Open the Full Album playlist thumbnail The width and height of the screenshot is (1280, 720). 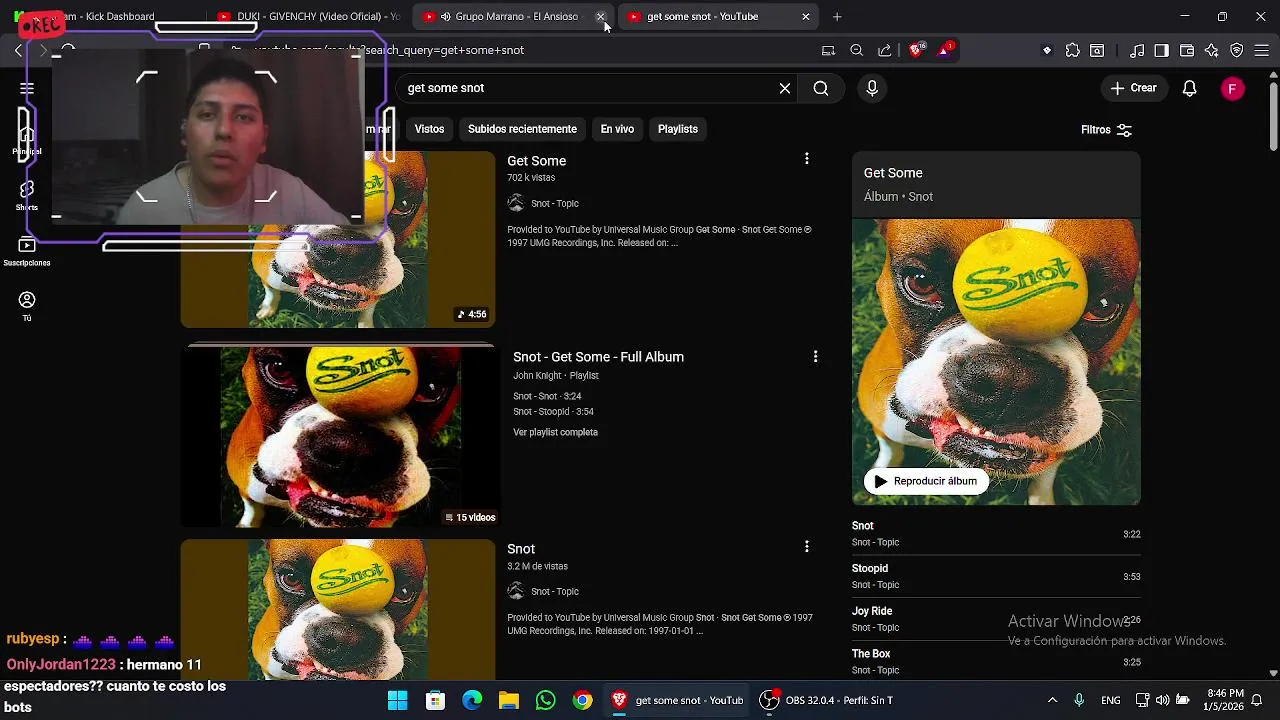click(338, 436)
